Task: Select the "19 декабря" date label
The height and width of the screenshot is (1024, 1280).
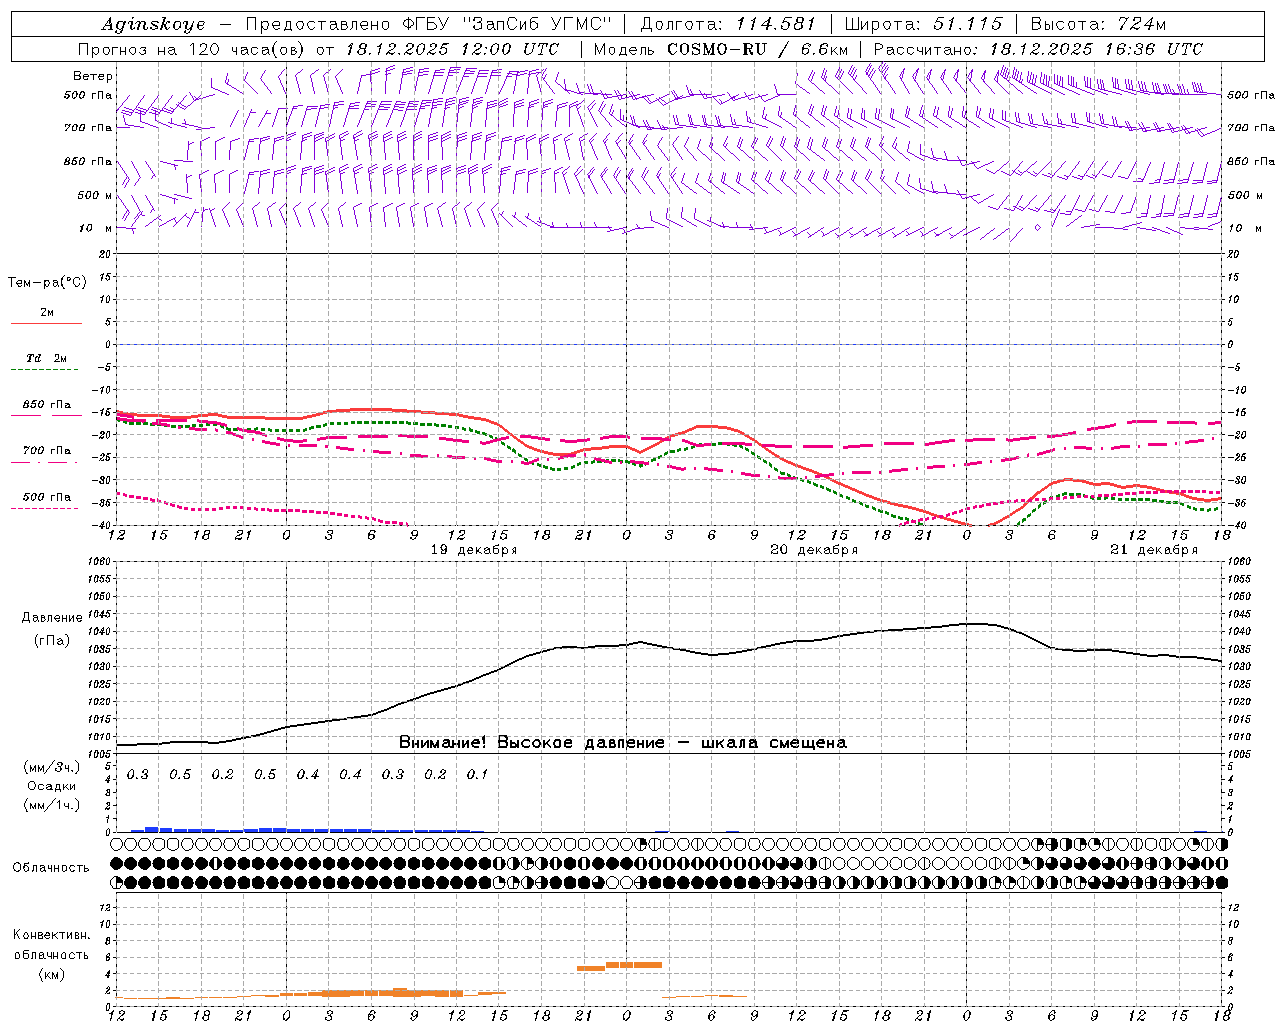Action: (x=474, y=550)
